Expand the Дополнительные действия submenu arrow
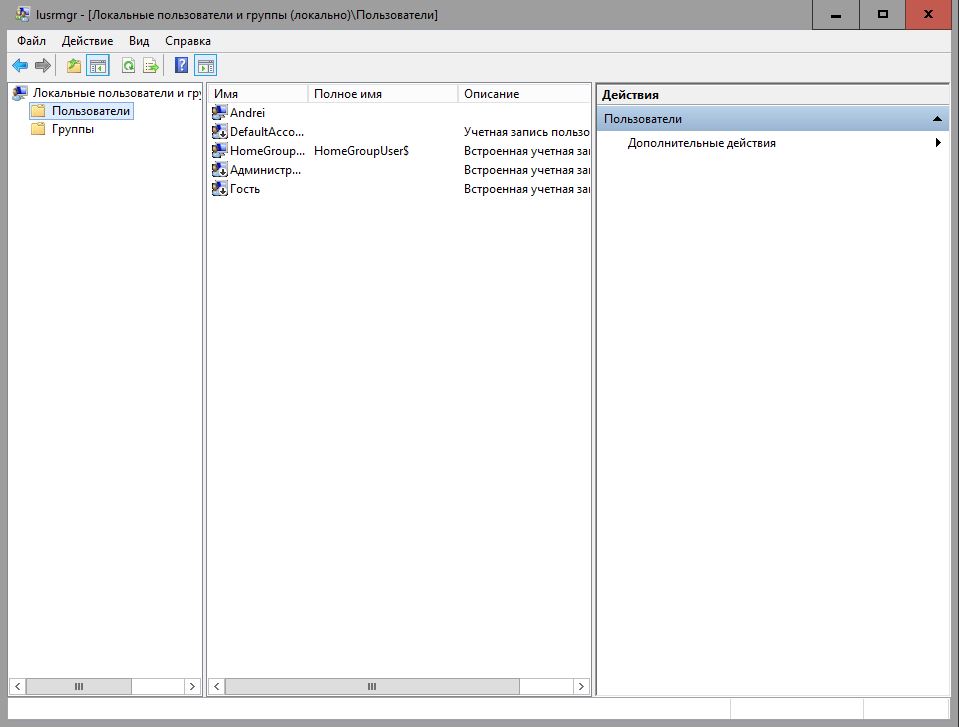 pos(938,142)
